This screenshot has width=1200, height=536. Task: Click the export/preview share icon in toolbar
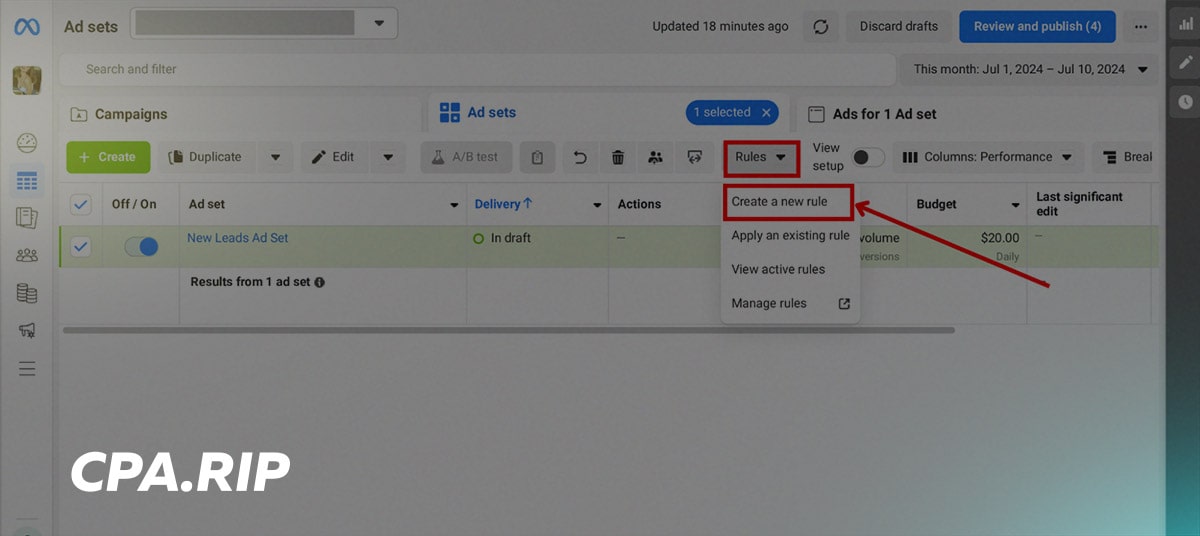(693, 157)
